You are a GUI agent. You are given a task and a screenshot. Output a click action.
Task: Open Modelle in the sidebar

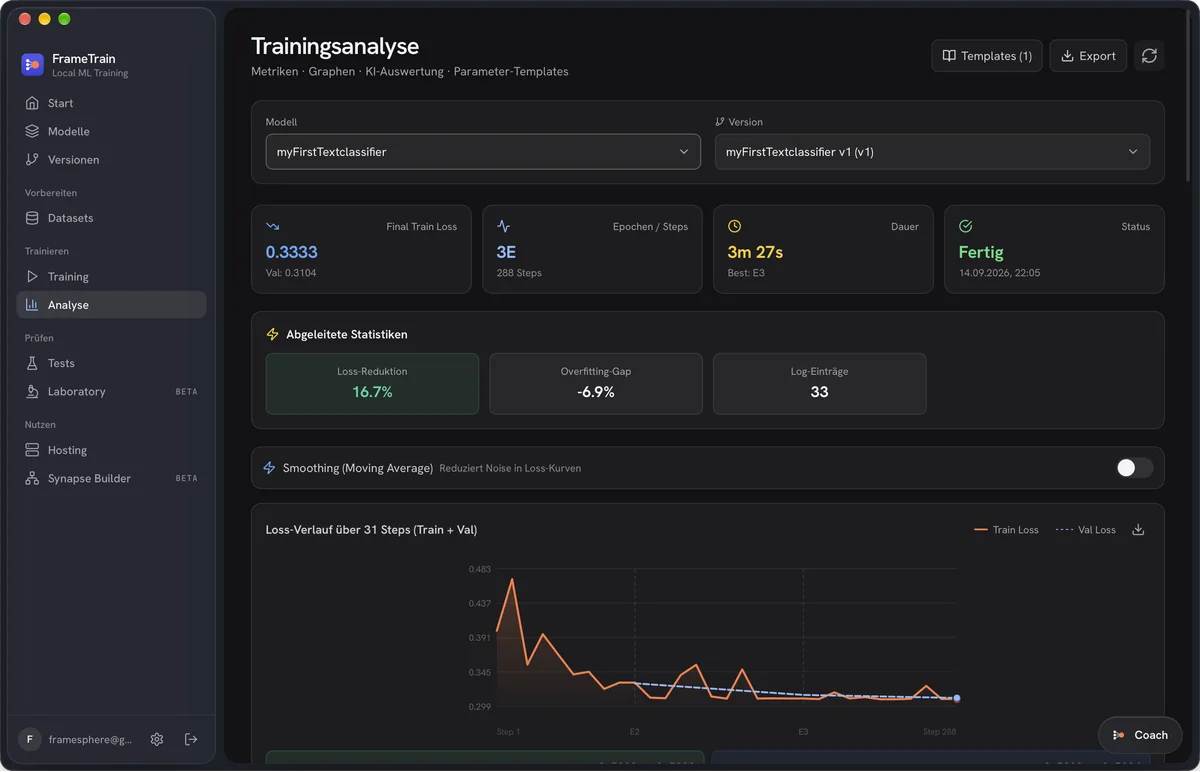112,131
